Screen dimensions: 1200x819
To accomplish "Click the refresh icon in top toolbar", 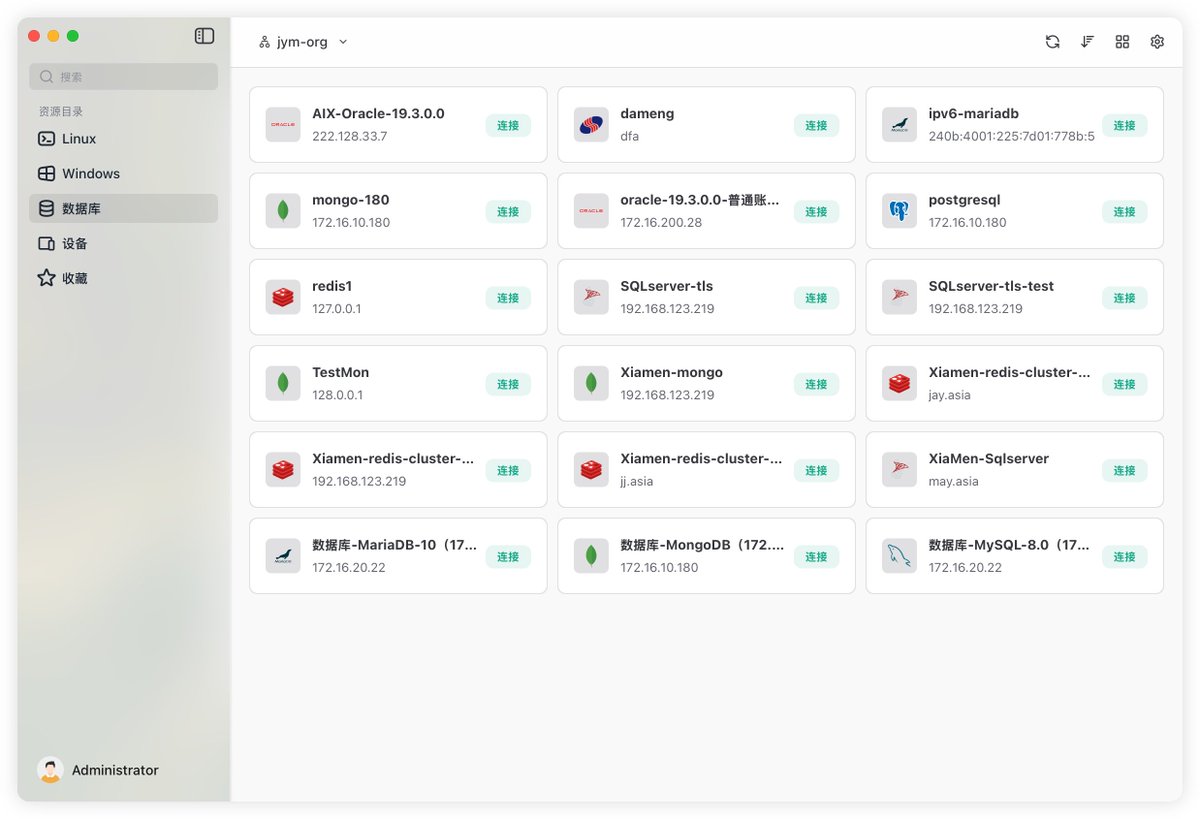I will tap(1052, 42).
